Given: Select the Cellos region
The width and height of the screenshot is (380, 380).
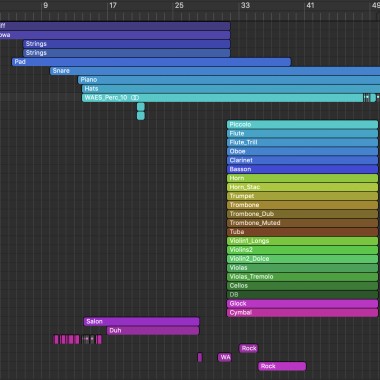Looking at the screenshot, I should pyautogui.click(x=302, y=286).
